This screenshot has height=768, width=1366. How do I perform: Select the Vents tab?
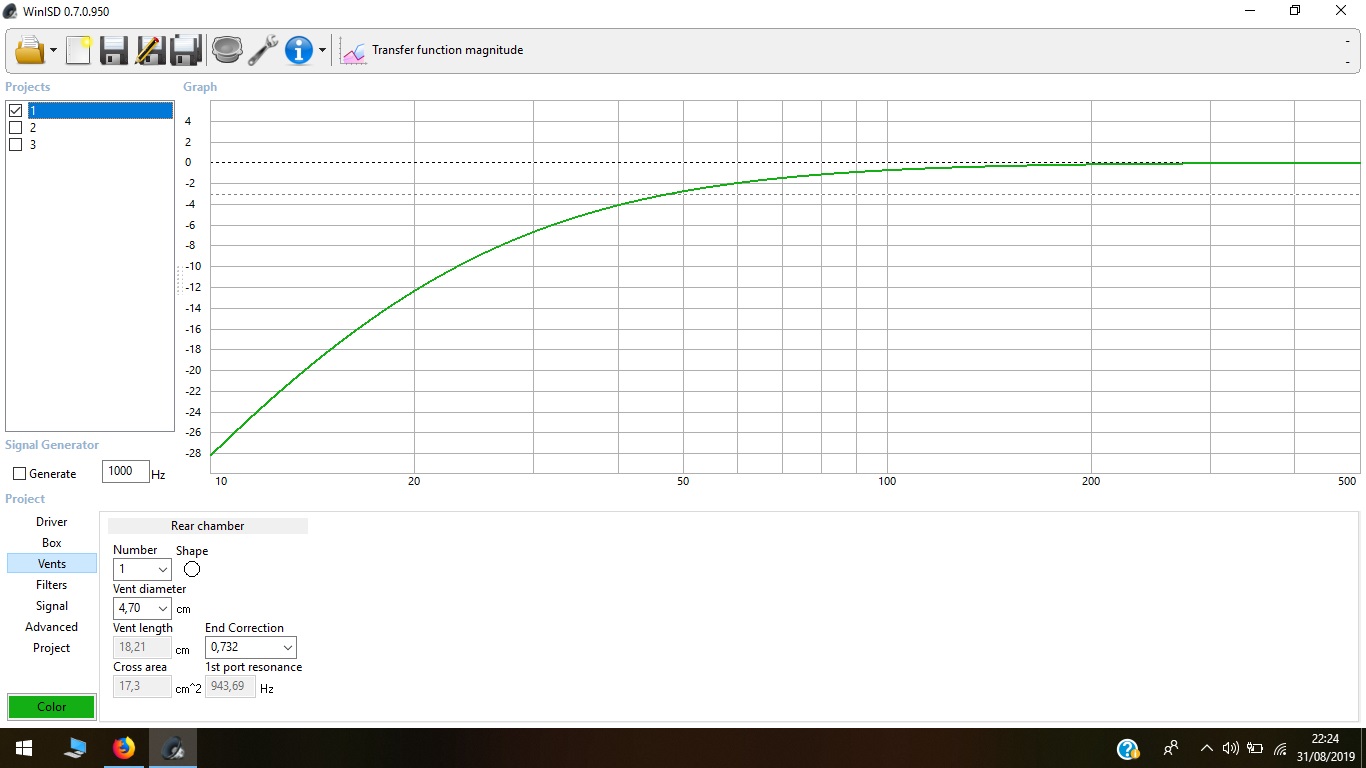pyautogui.click(x=52, y=564)
